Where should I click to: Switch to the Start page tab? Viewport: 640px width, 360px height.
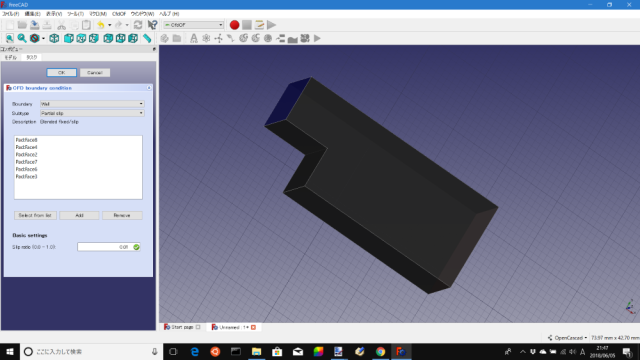pos(182,327)
